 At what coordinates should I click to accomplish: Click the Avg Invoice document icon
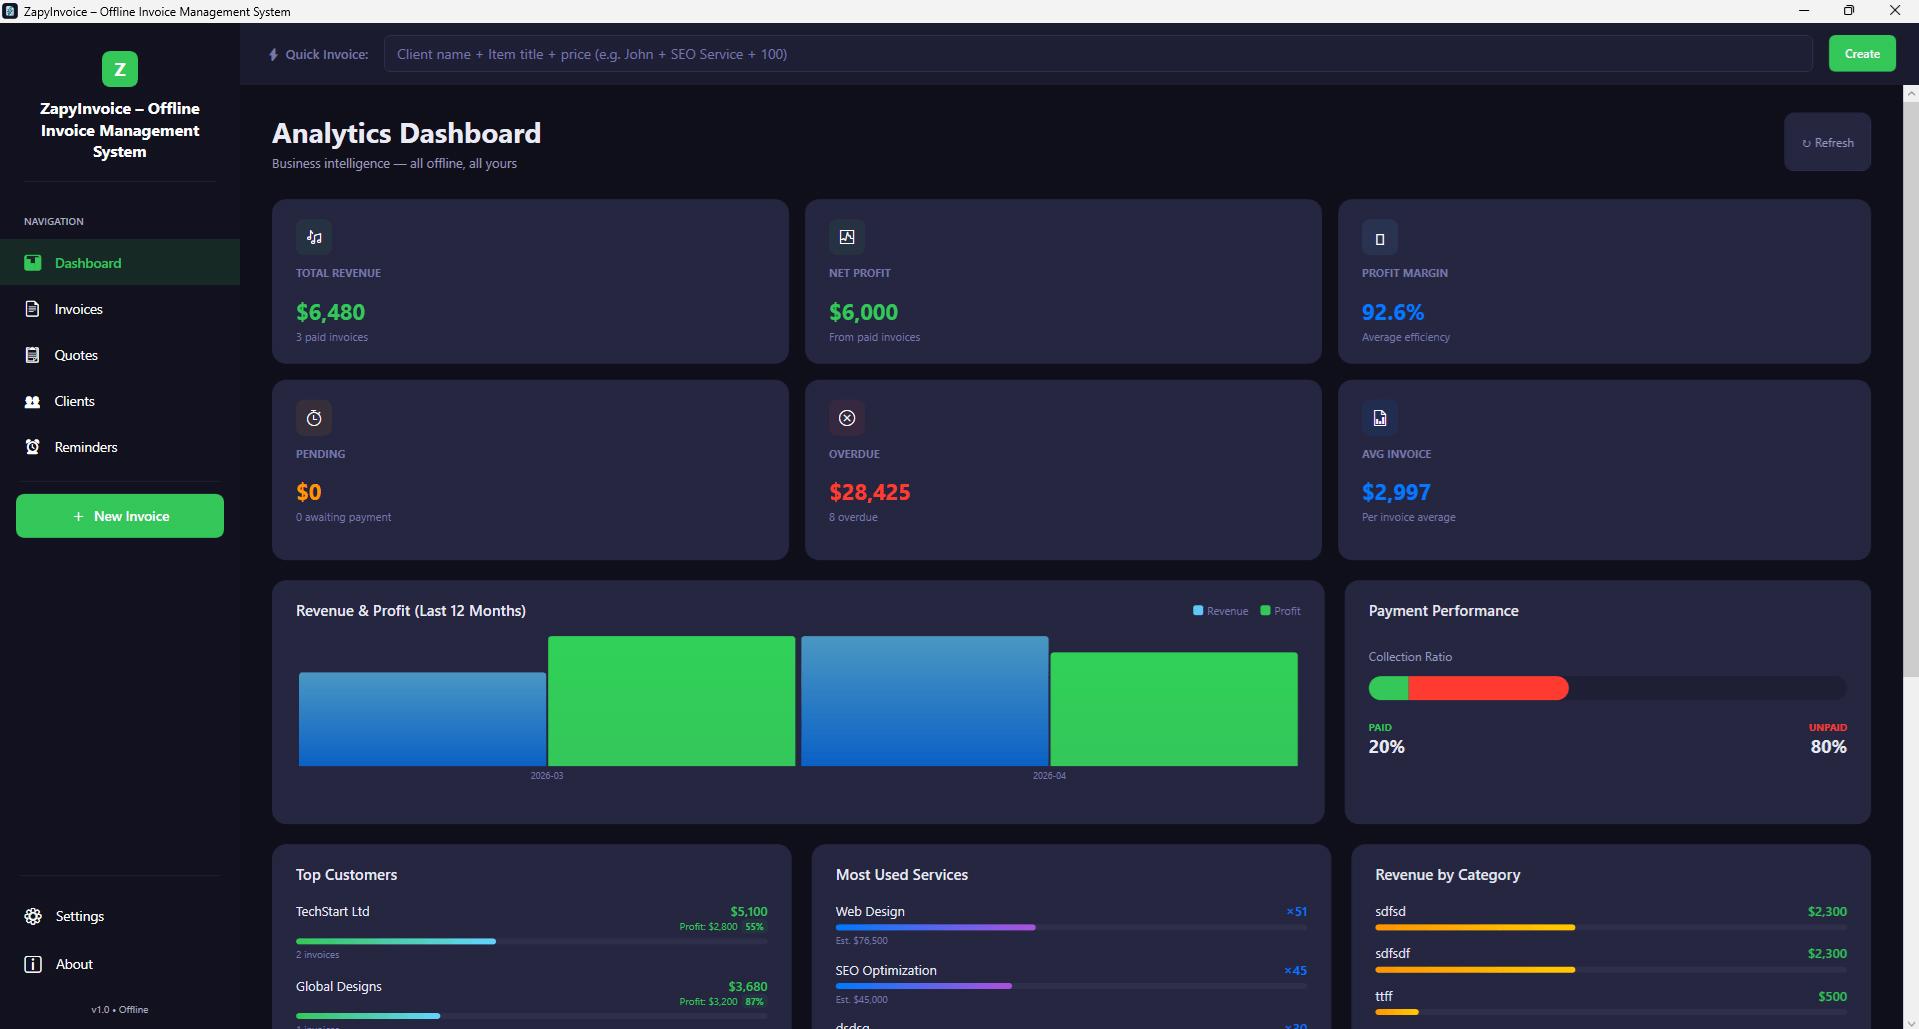coord(1380,418)
